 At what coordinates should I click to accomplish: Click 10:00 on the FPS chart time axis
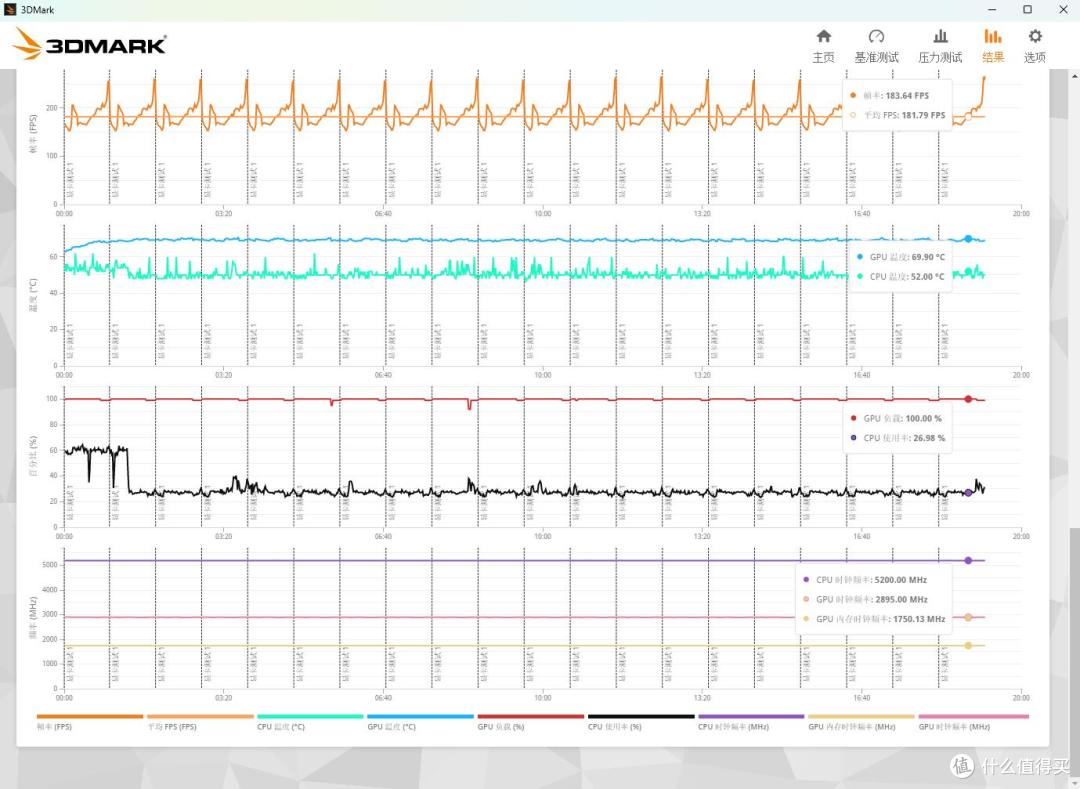pyautogui.click(x=542, y=213)
